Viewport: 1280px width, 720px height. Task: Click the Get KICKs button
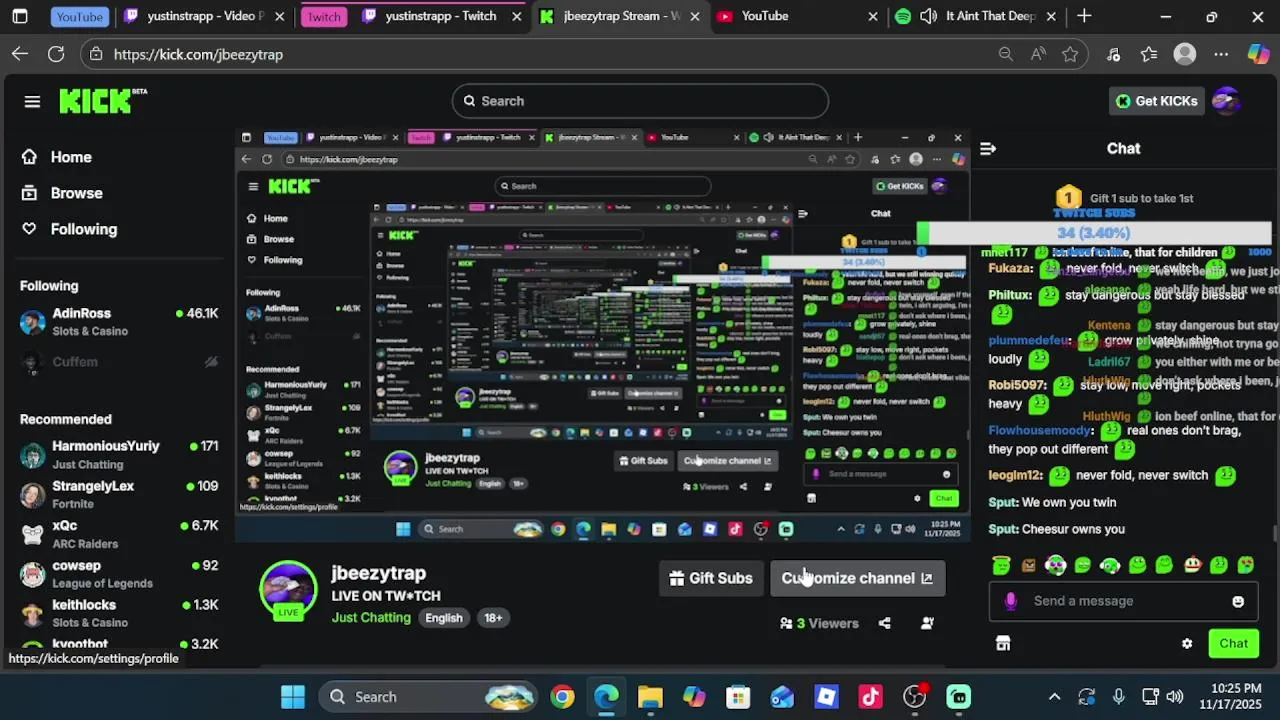pyautogui.click(x=1155, y=101)
